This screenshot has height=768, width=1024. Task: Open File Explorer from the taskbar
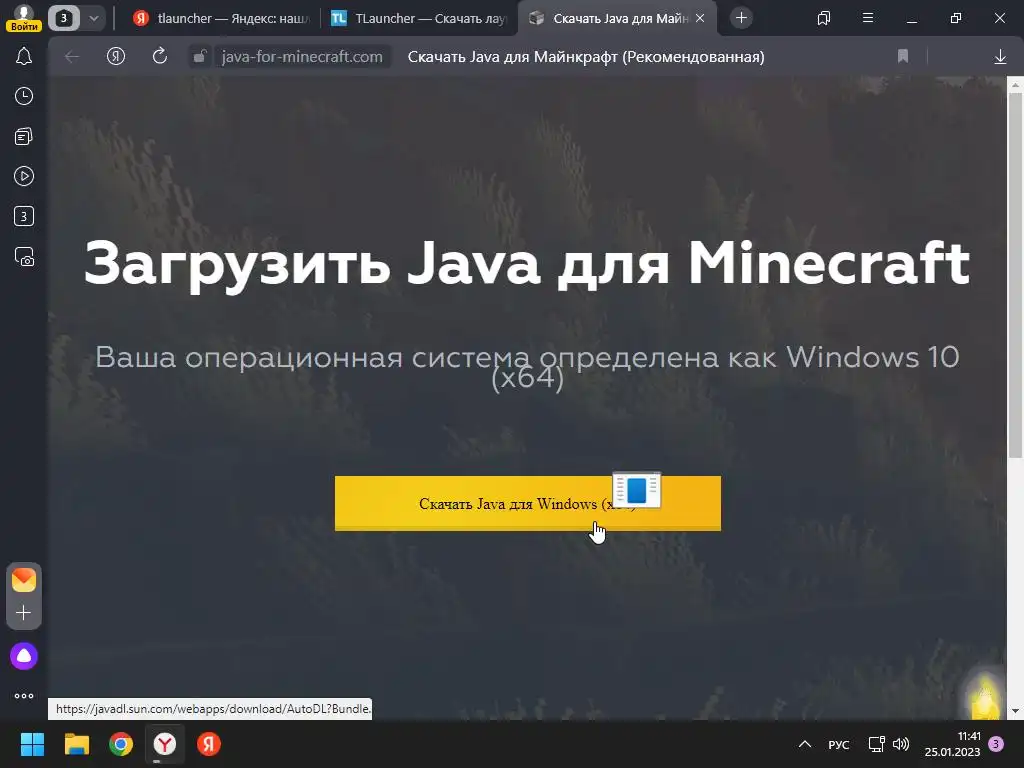(76, 744)
